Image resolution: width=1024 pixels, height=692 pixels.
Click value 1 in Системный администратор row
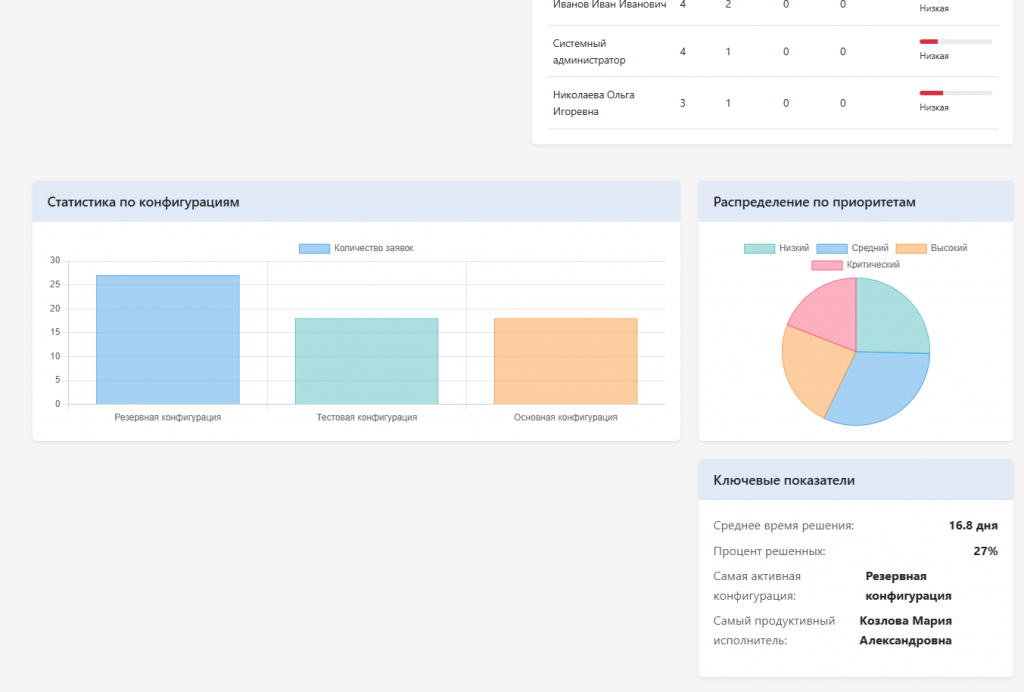click(x=728, y=52)
